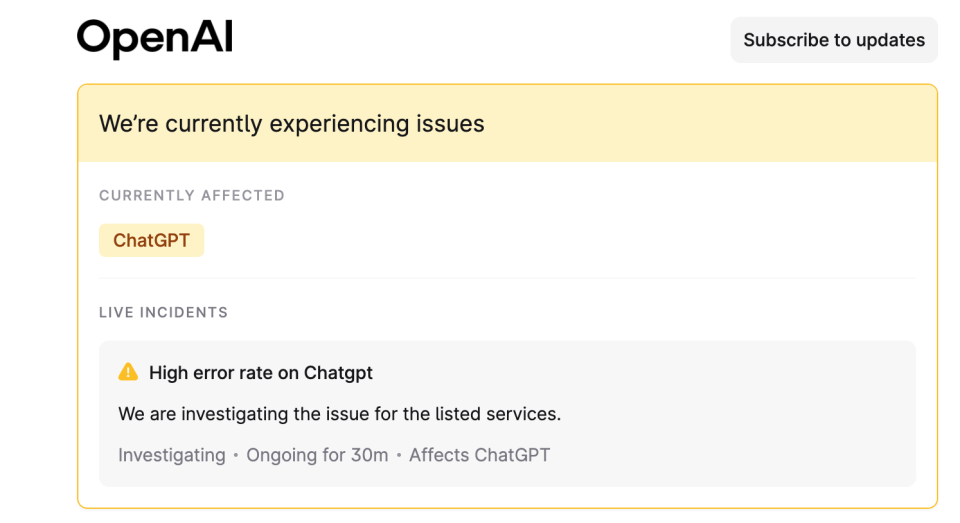Click the dot separator after Investigating
This screenshot has height=523, width=960.
[236, 456]
